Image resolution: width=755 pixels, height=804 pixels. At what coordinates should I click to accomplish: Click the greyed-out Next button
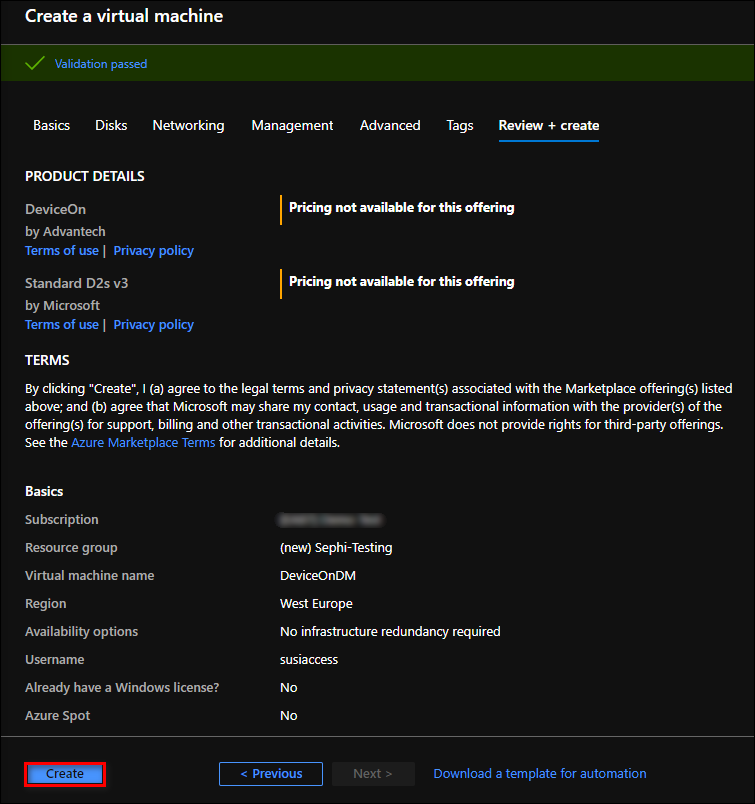pos(372,774)
